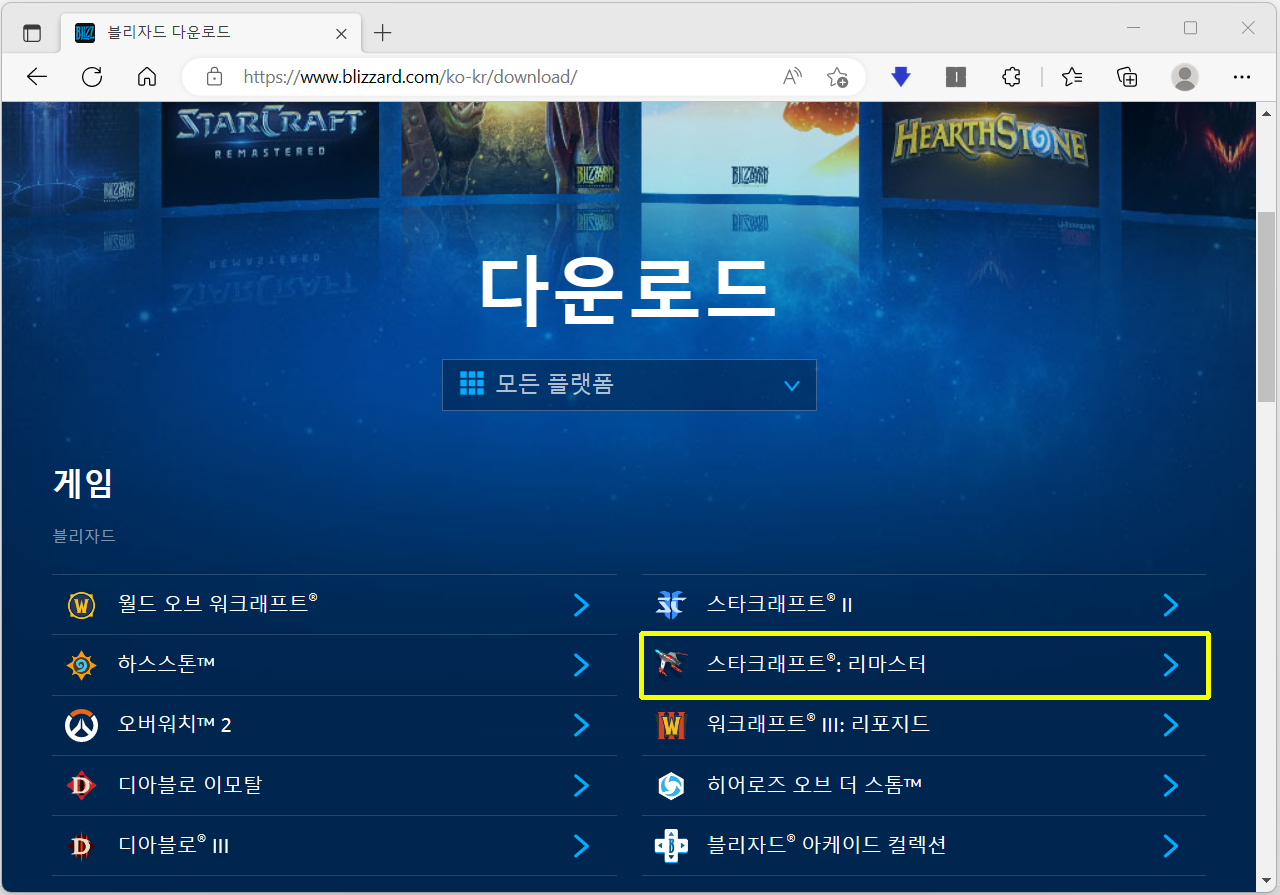The image size is (1280, 895).
Task: Open the Collections icon
Action: pyautogui.click(x=1127, y=77)
